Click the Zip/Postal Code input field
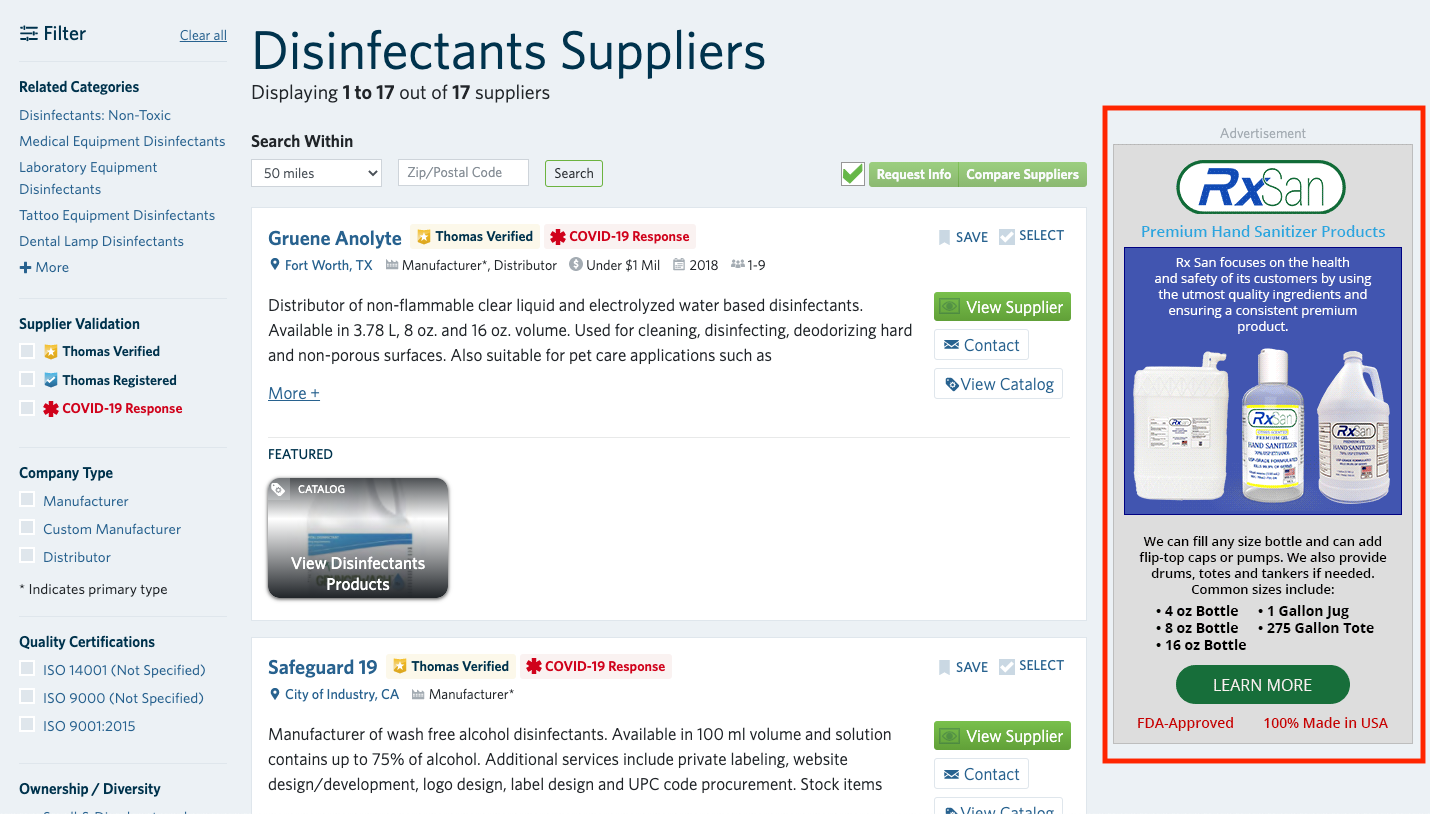The image size is (1430, 814). coord(463,172)
